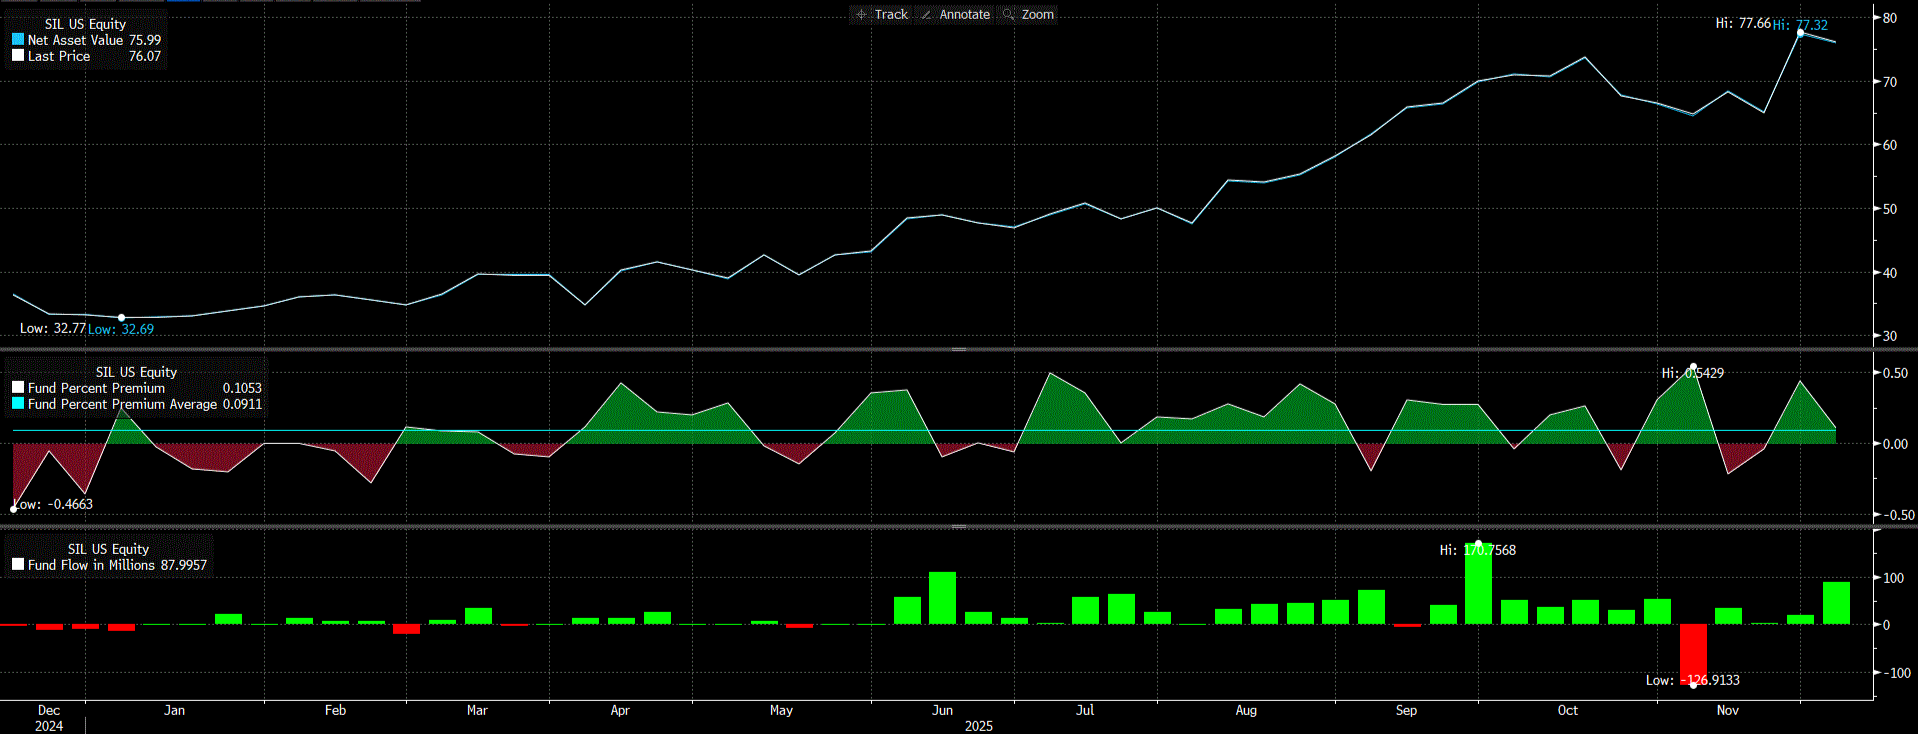The image size is (1918, 734).
Task: Click the Net Asset Value legend label
Action: point(75,40)
